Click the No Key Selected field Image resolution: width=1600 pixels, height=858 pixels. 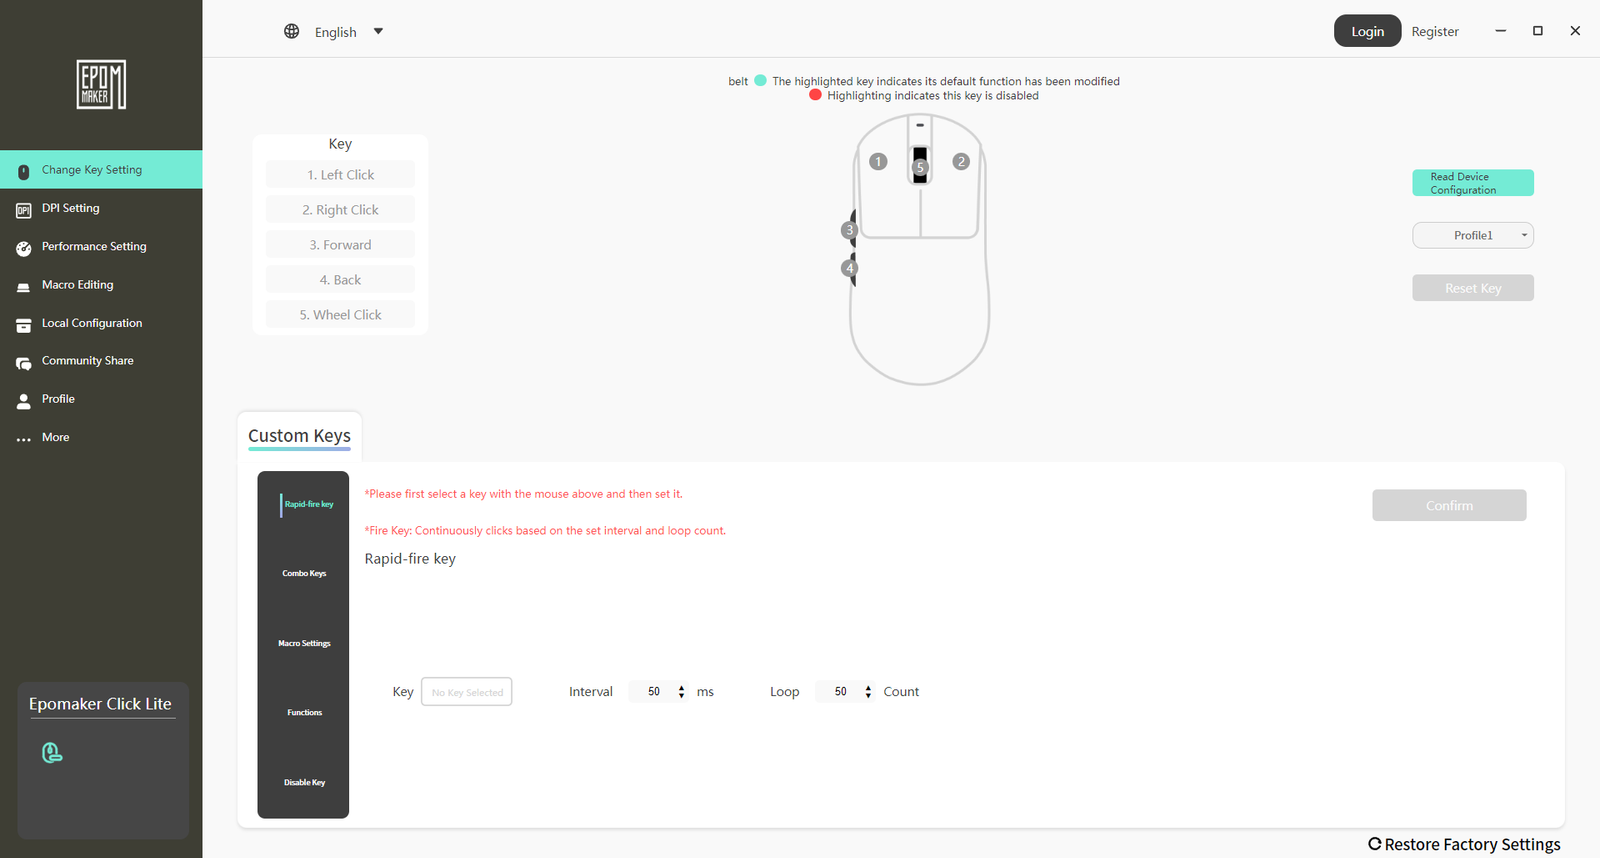[466, 692]
